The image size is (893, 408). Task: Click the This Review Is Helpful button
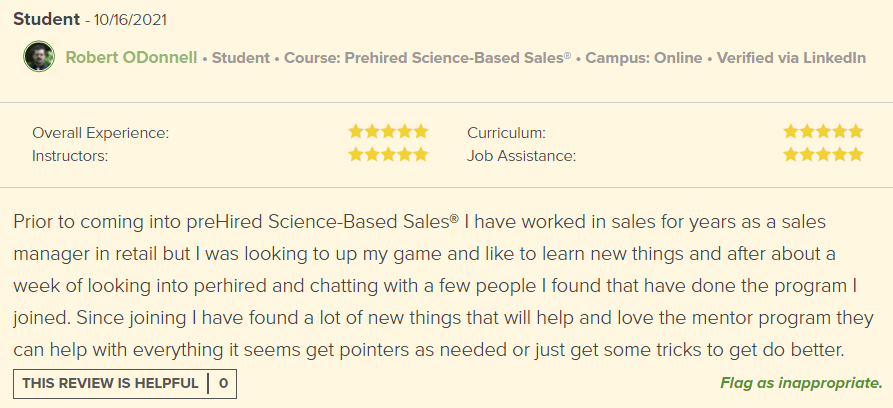(110, 383)
